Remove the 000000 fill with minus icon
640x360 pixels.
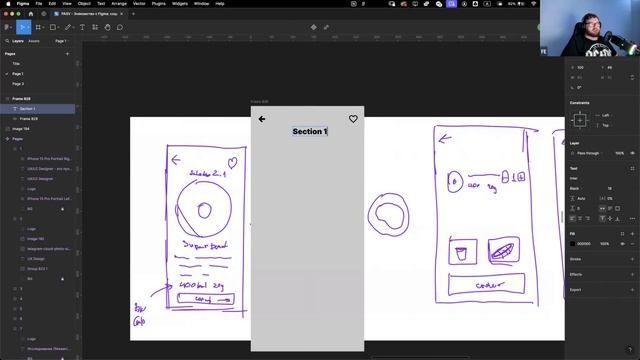[x=632, y=244]
